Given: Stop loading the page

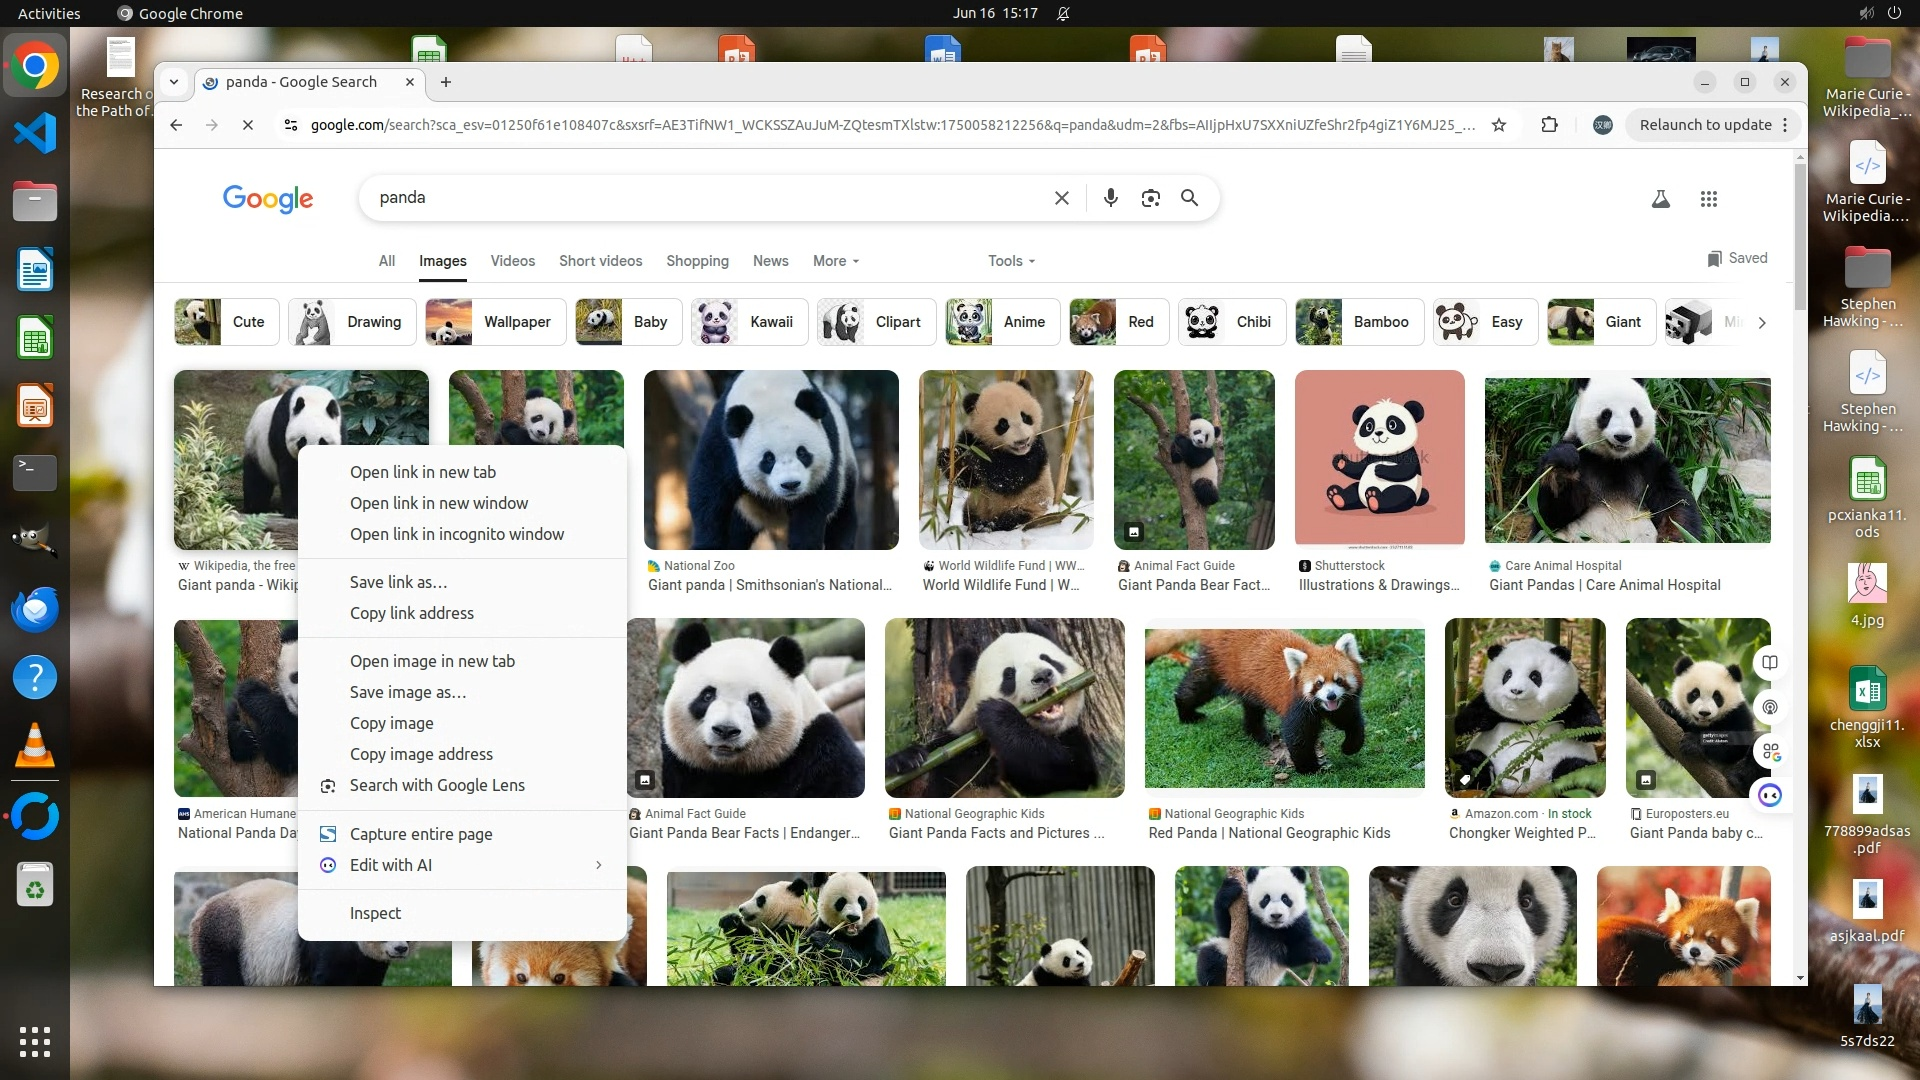Looking at the screenshot, I should point(248,125).
